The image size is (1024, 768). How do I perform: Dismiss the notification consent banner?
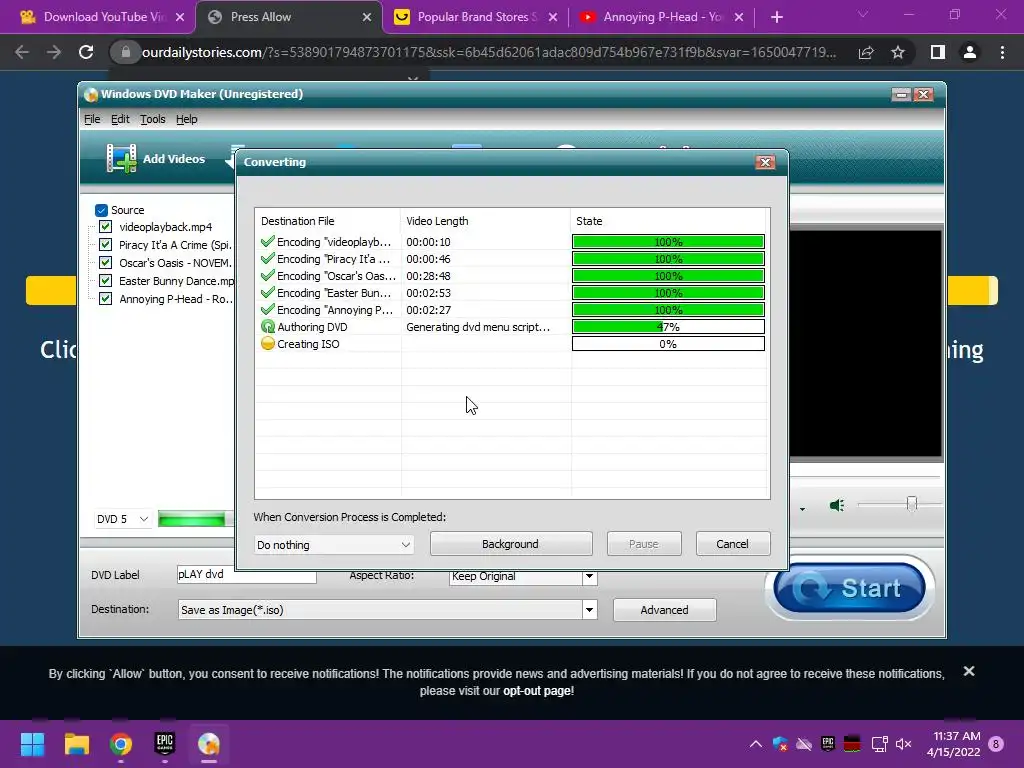coord(969,671)
